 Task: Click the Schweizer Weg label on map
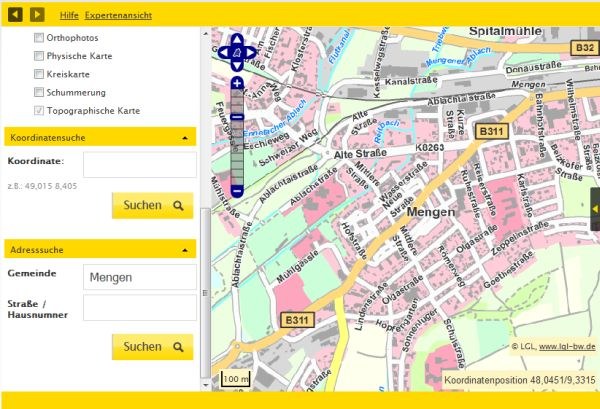click(288, 148)
